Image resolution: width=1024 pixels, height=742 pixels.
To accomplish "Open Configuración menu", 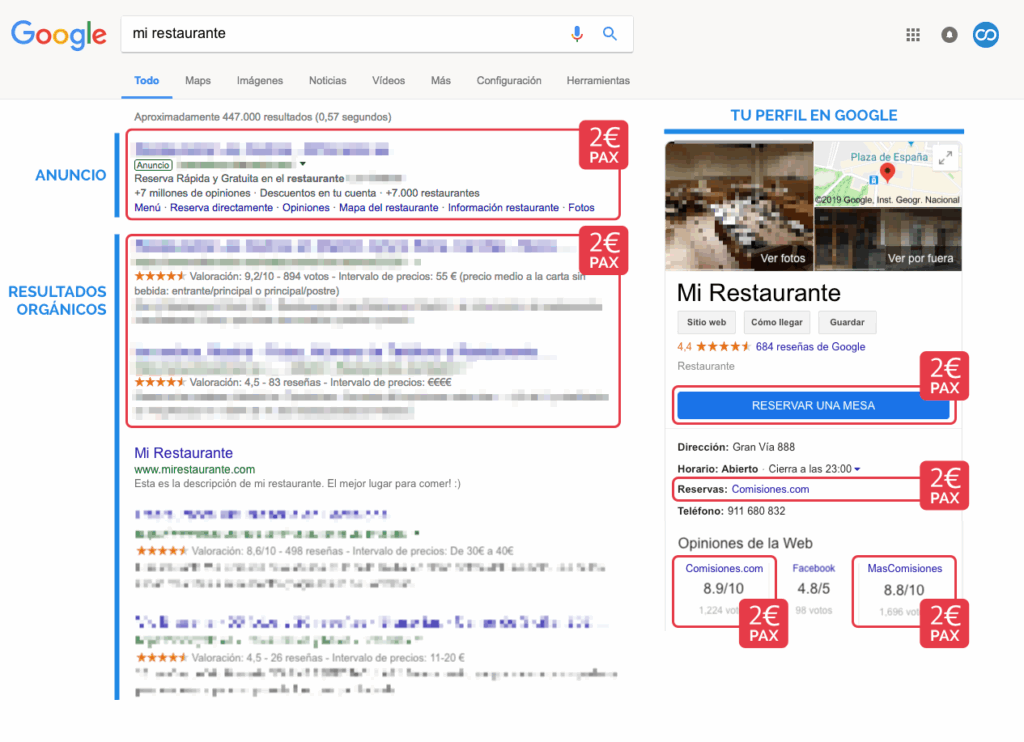I will point(509,80).
